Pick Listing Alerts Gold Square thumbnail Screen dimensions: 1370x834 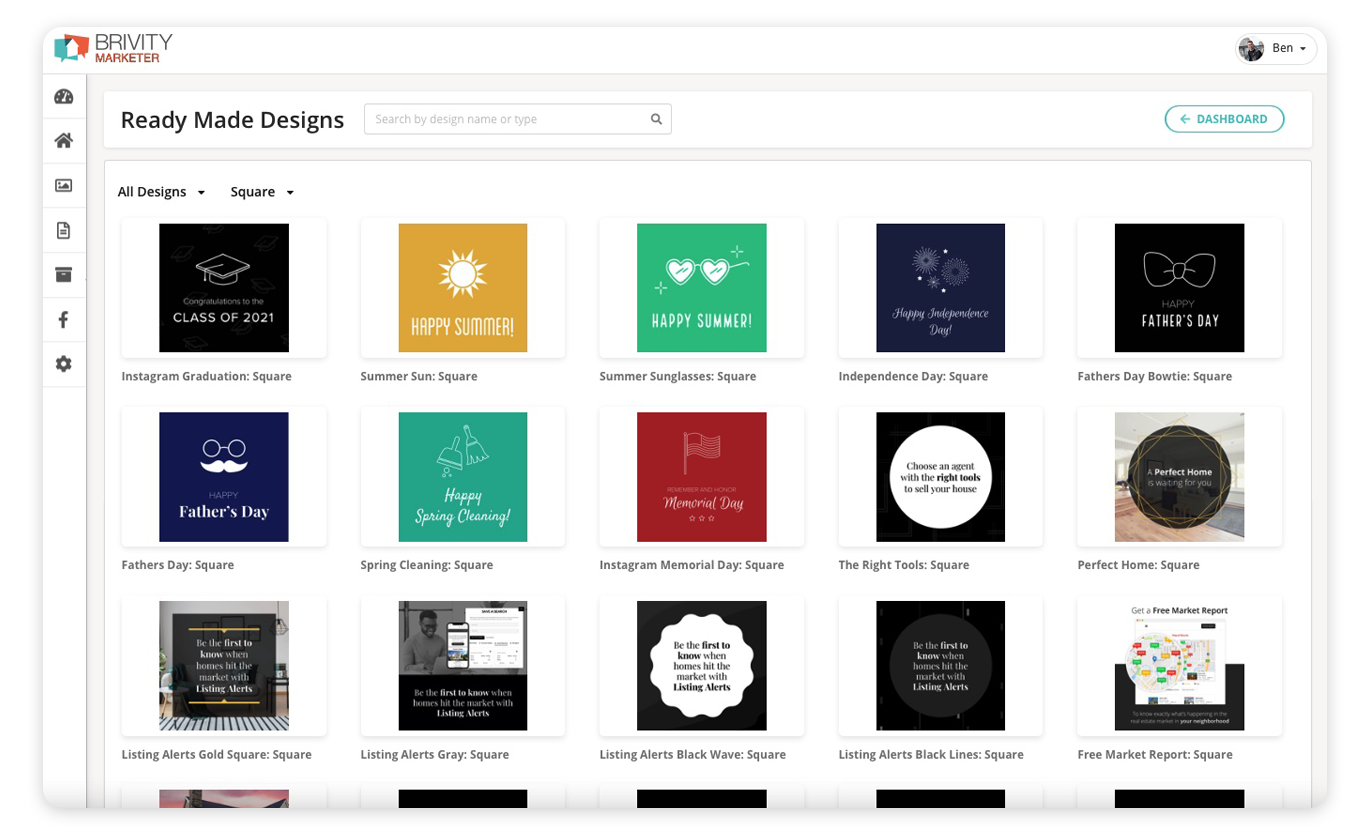[x=224, y=666]
